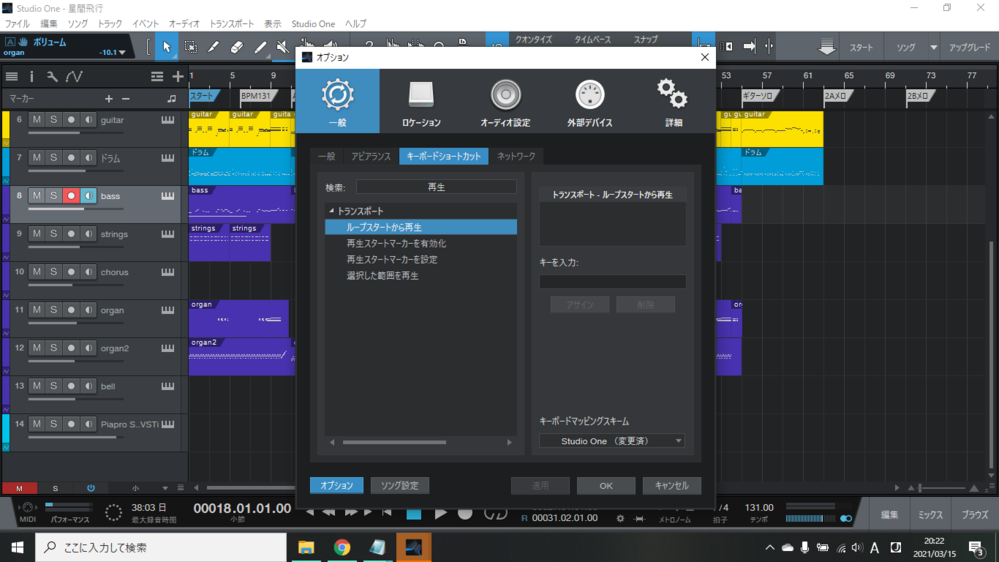This screenshot has width=999, height=562.
Task: Select the Mute speaker tool
Action: pyautogui.click(x=283, y=47)
